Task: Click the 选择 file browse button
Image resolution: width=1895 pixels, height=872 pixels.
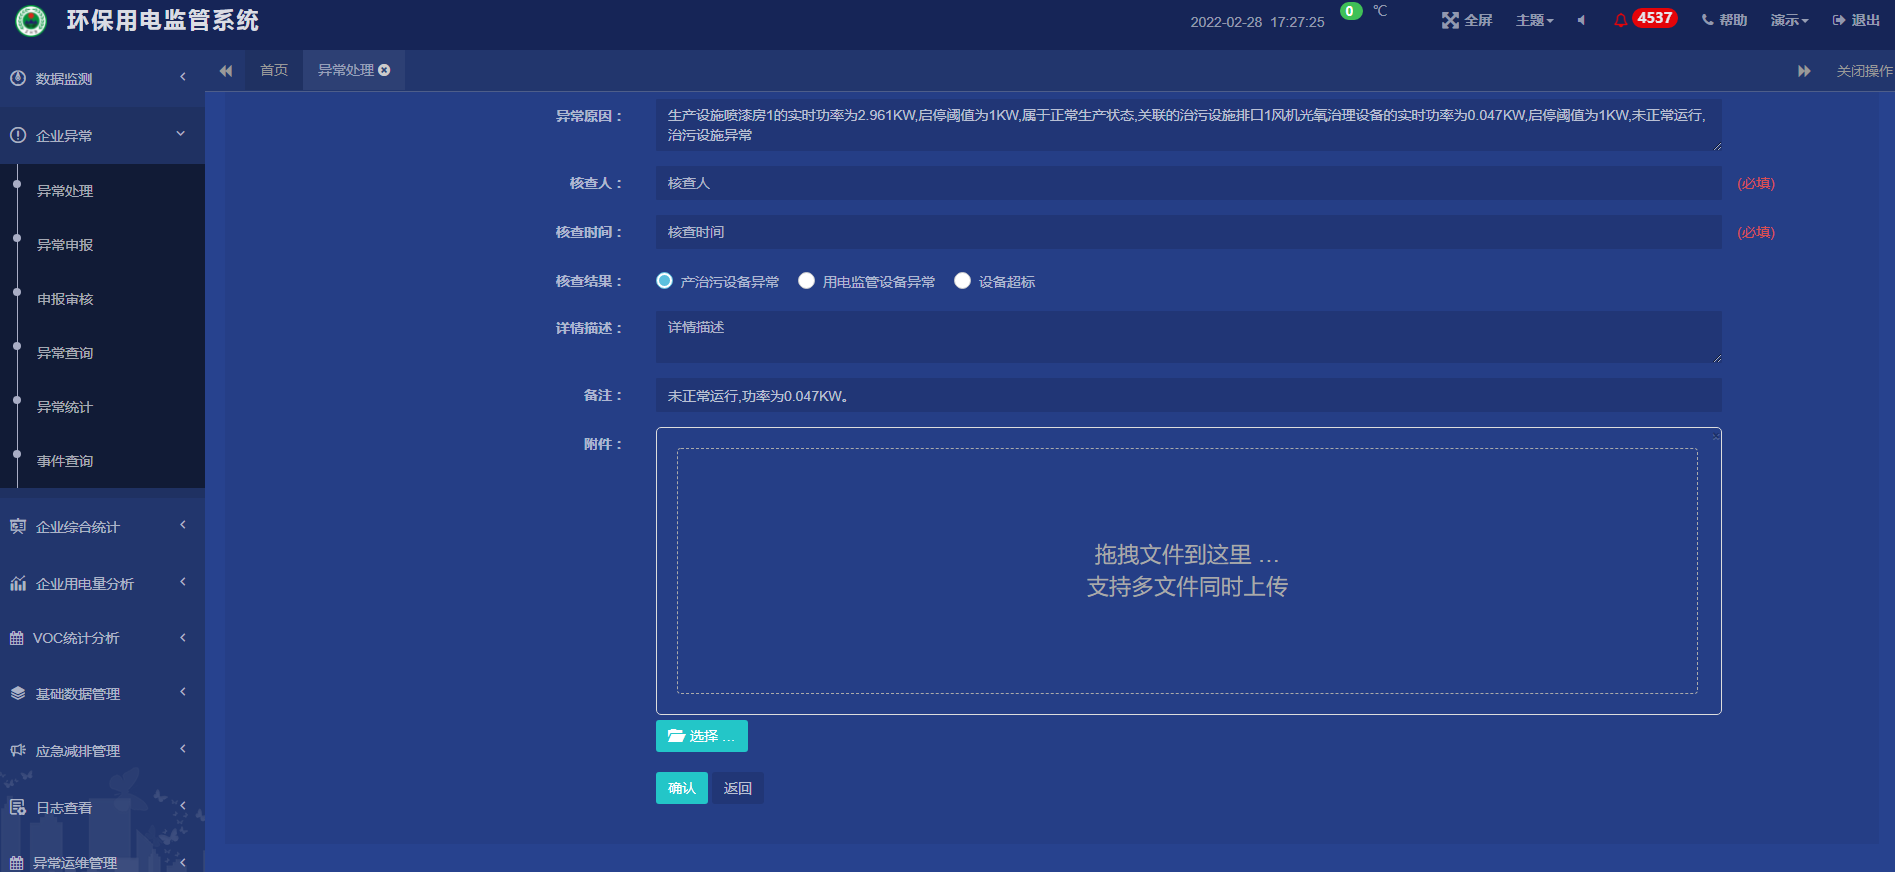Action: click(701, 736)
